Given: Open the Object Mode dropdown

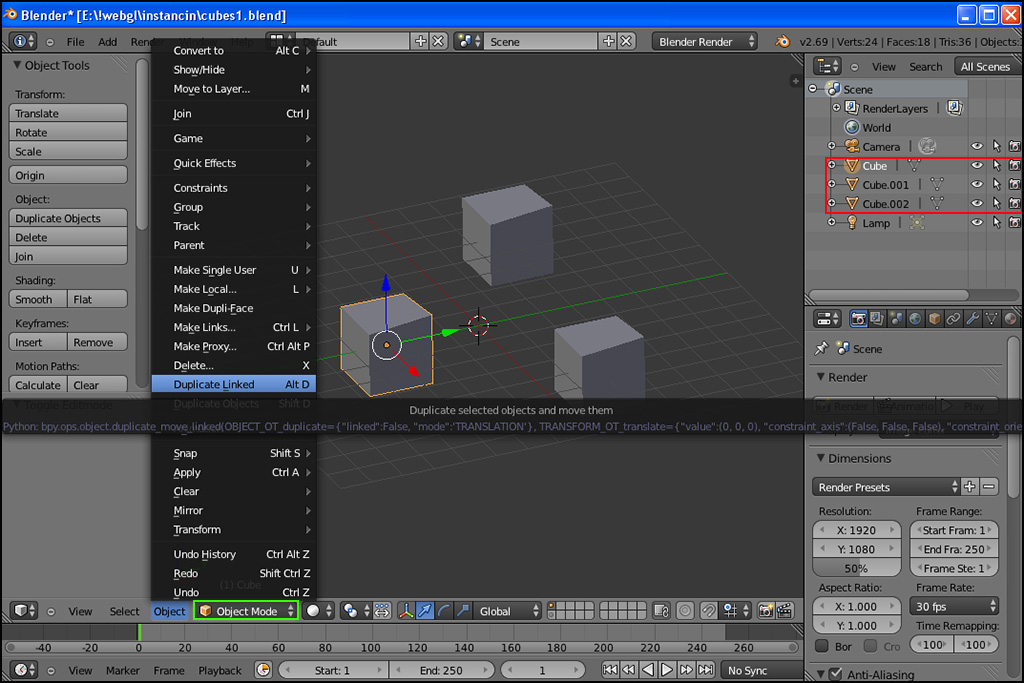Looking at the screenshot, I should 246,611.
